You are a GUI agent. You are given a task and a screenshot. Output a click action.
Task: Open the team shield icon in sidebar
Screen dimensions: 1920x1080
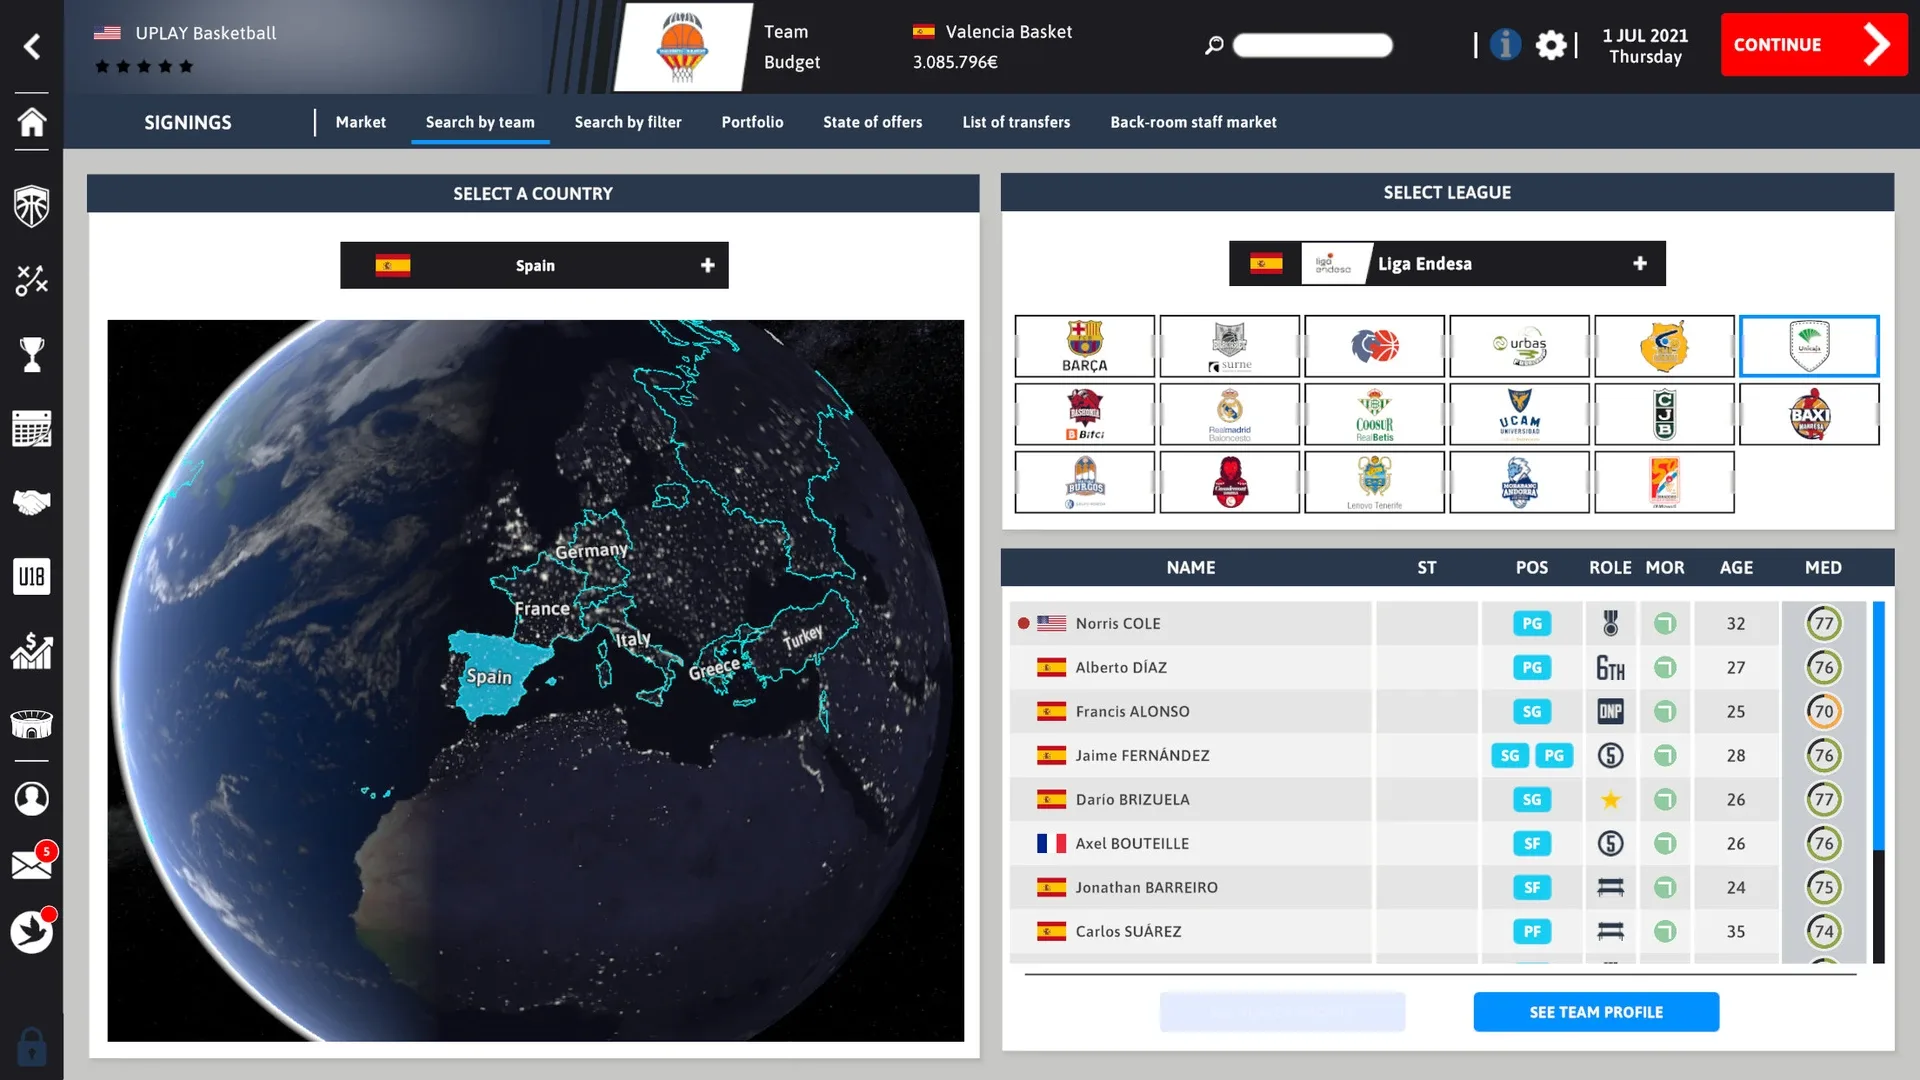tap(31, 207)
